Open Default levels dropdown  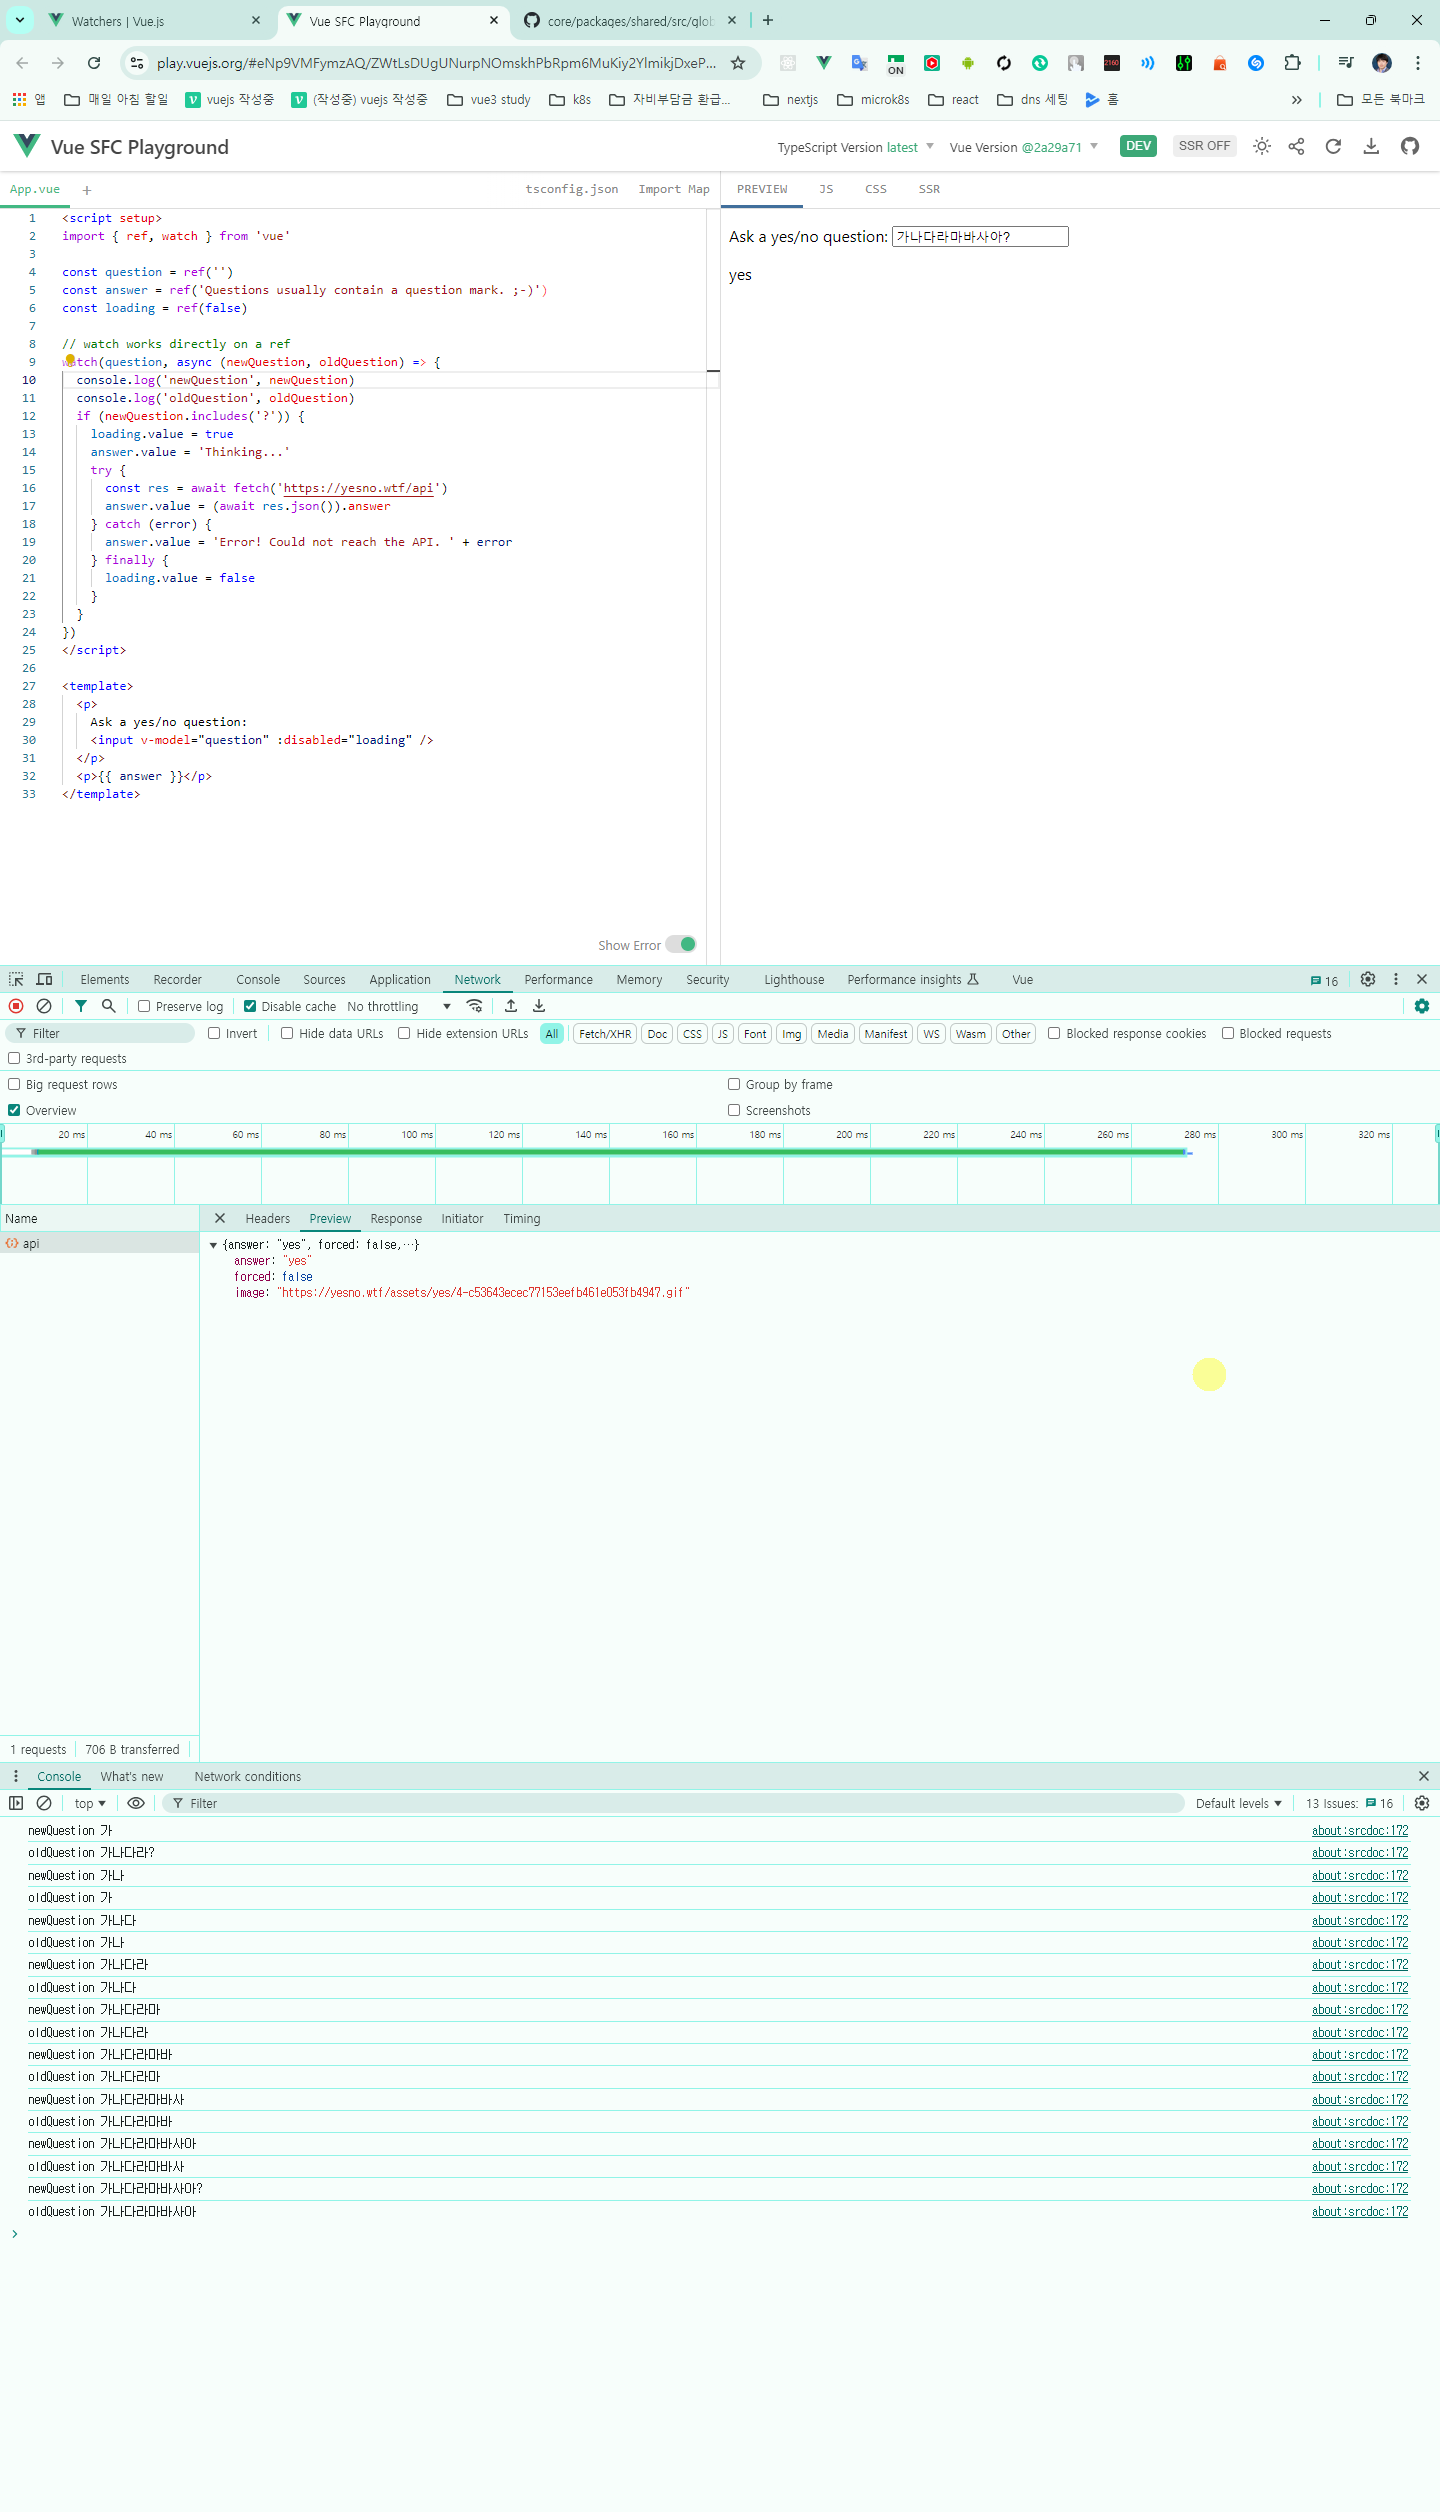[1238, 1803]
